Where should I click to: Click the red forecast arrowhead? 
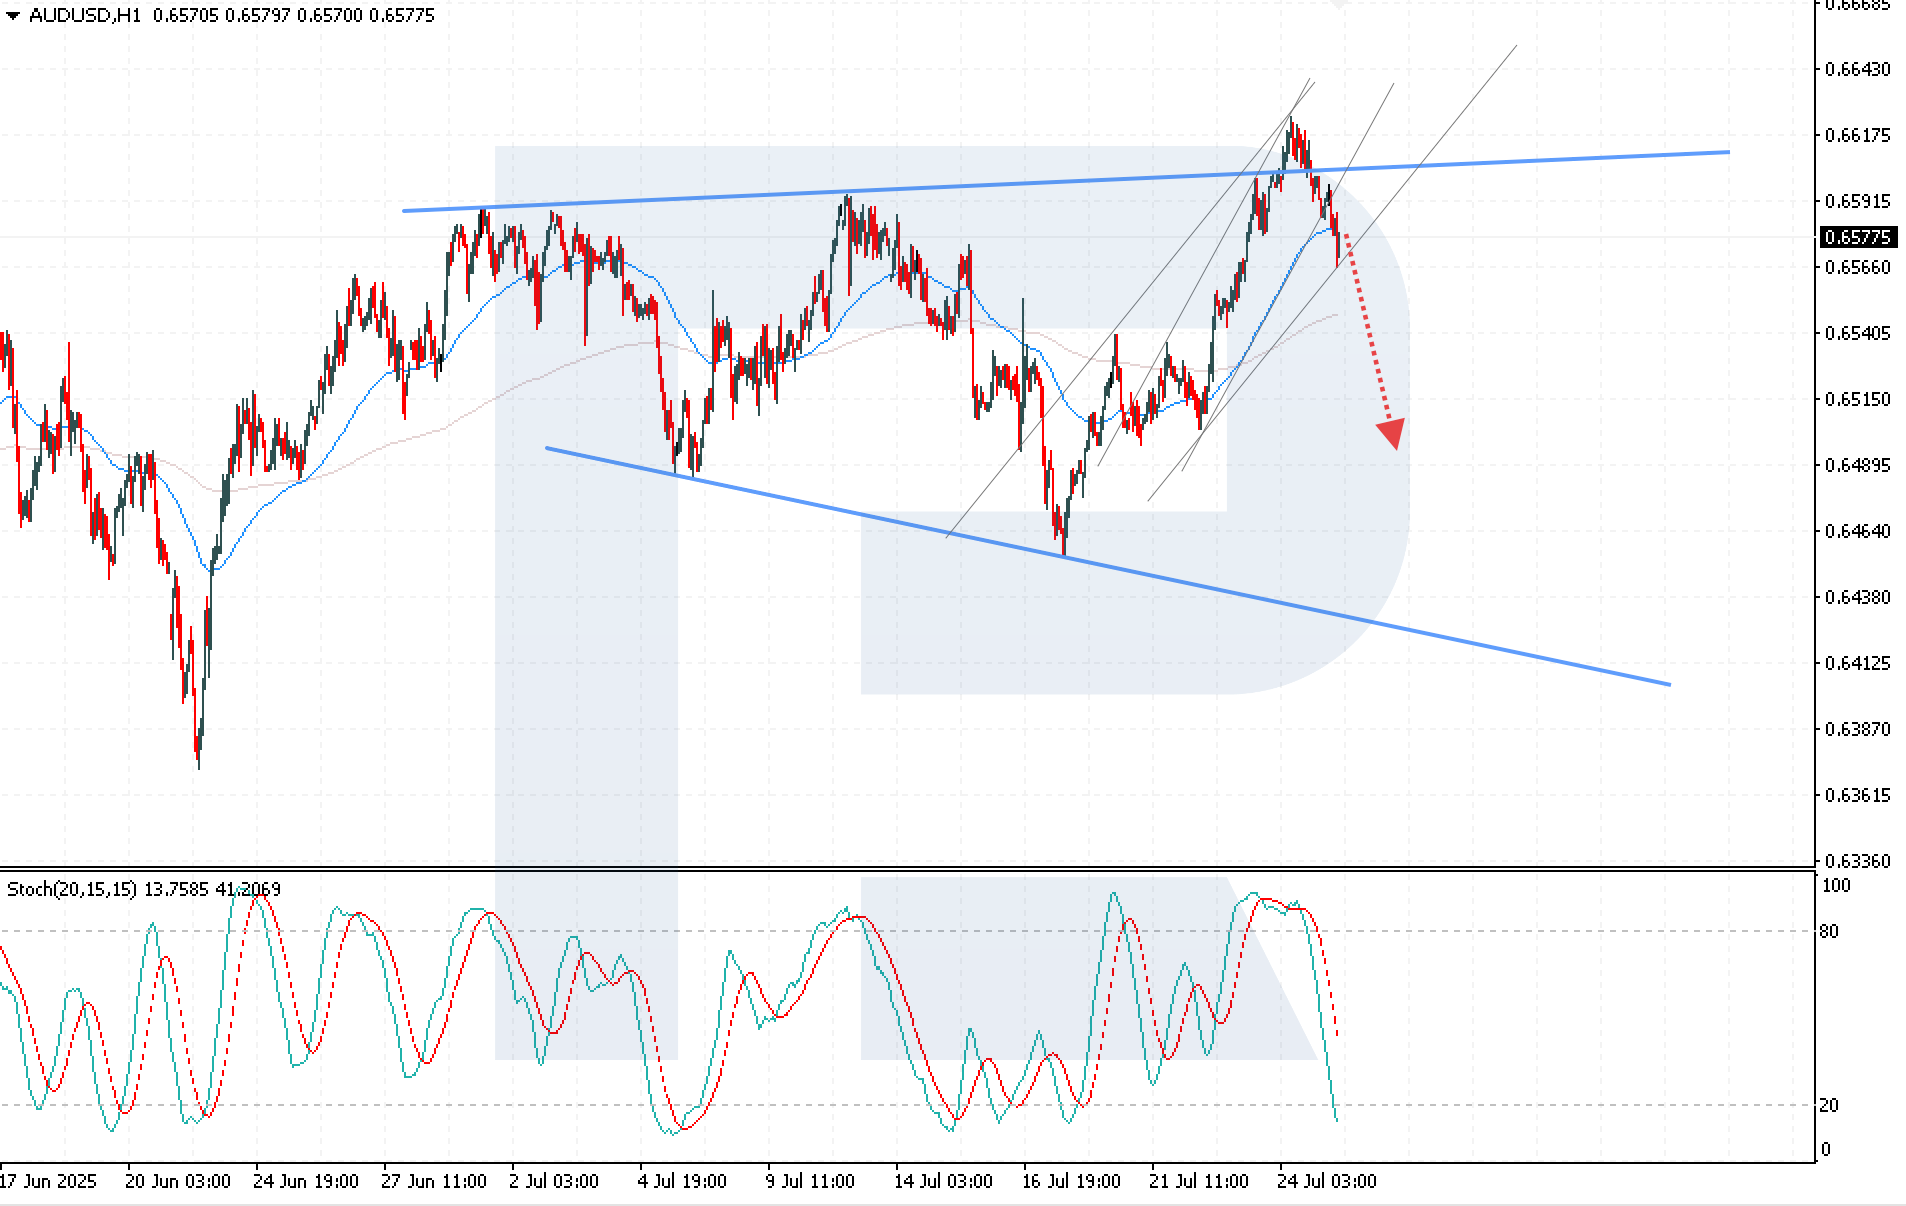click(x=1391, y=434)
